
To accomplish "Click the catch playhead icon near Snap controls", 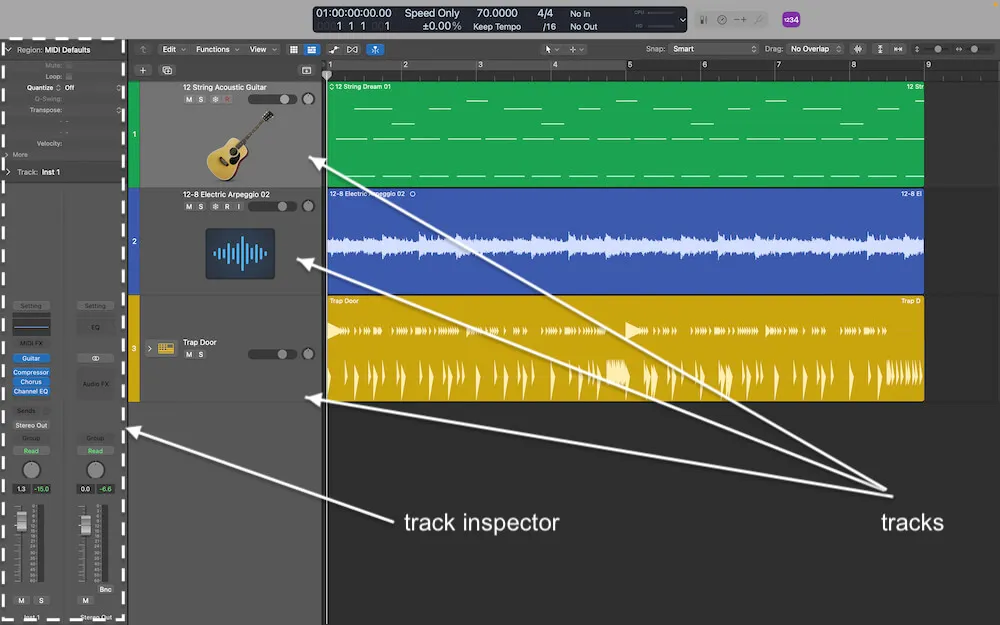I will pos(858,48).
